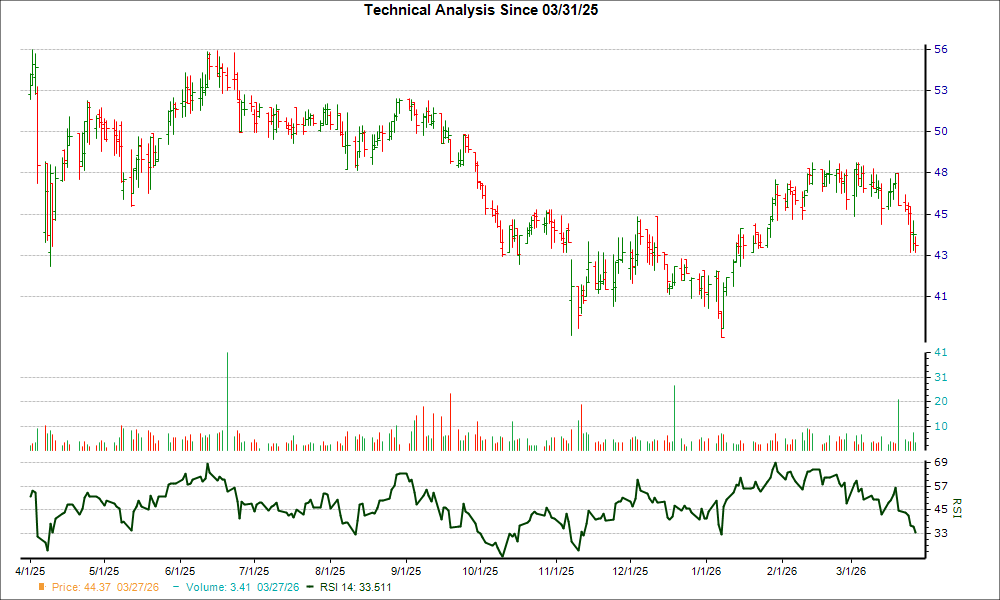Click the lowest November candlestick
Screen dimensions: 1000x600
point(573,310)
